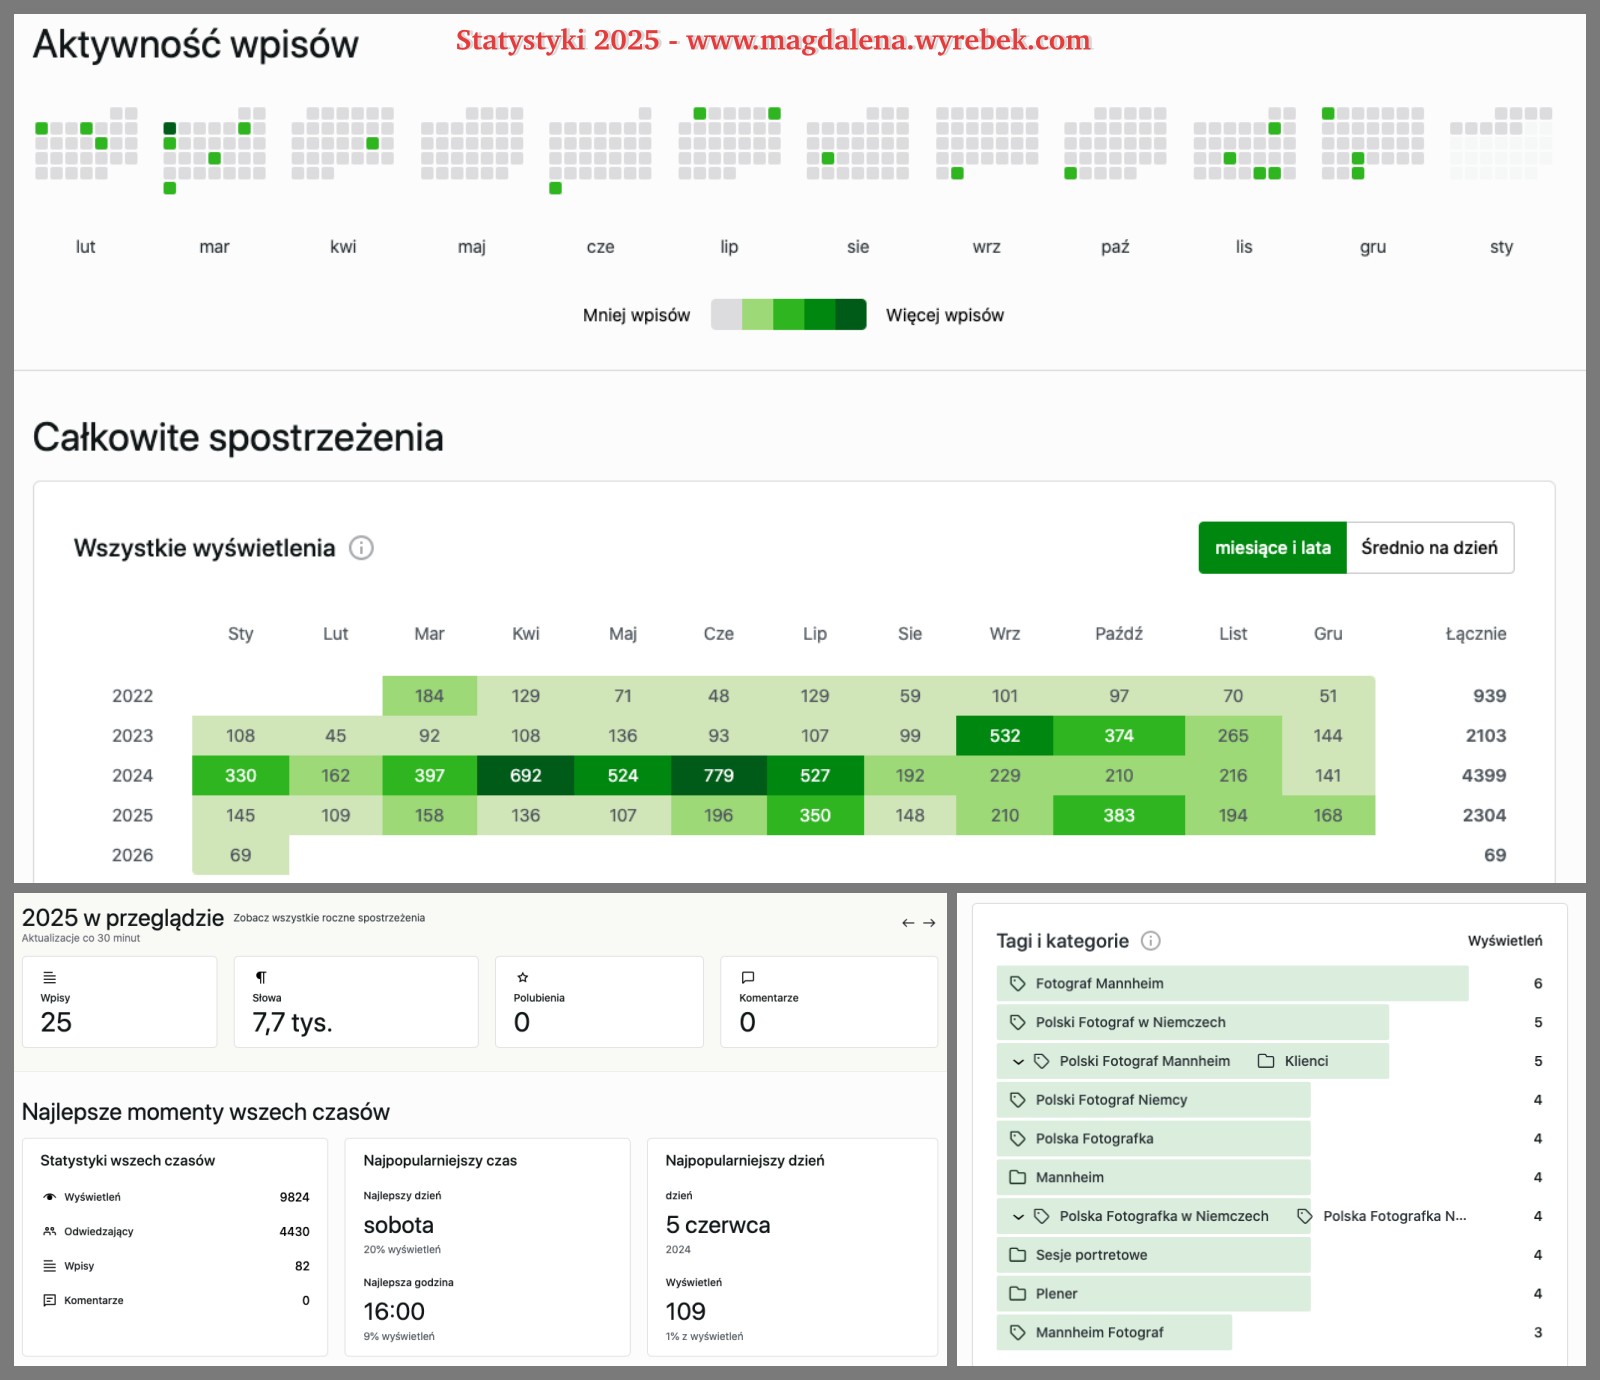The width and height of the screenshot is (1600, 1380).
Task: Open the Fotograf Mannheim tag row
Action: 1099,984
